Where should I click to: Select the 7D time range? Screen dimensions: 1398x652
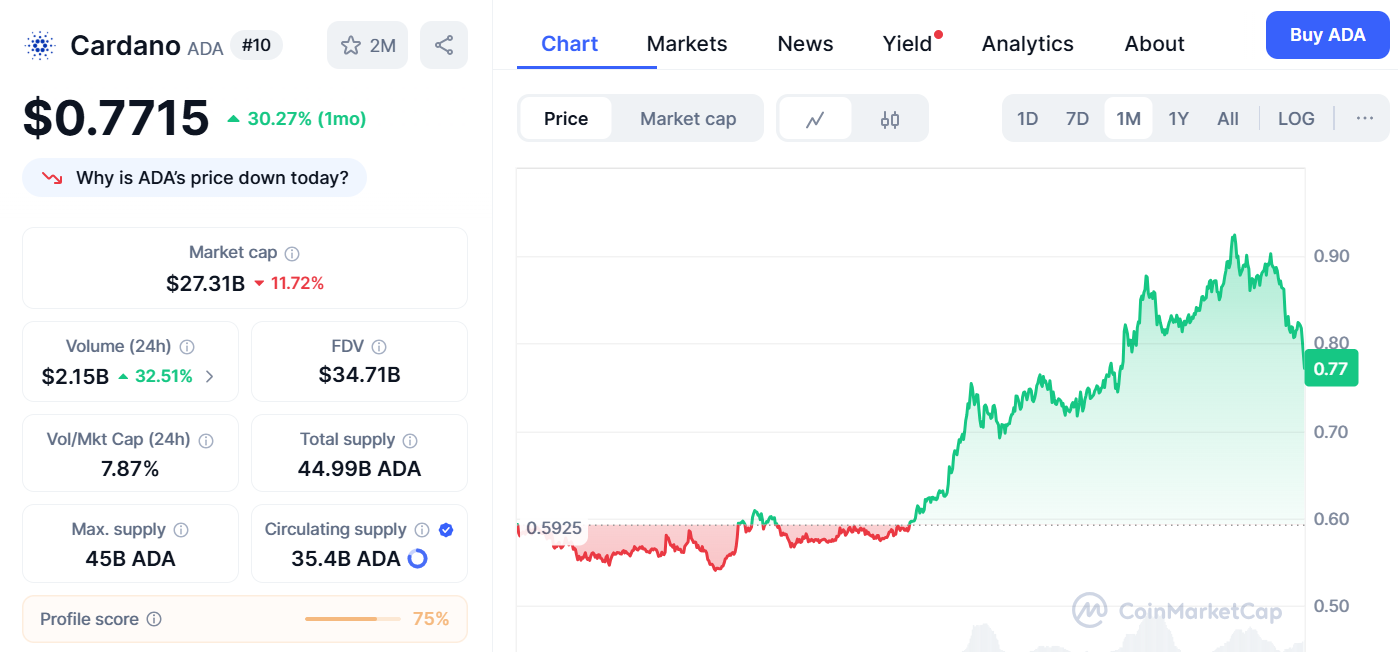[1077, 118]
